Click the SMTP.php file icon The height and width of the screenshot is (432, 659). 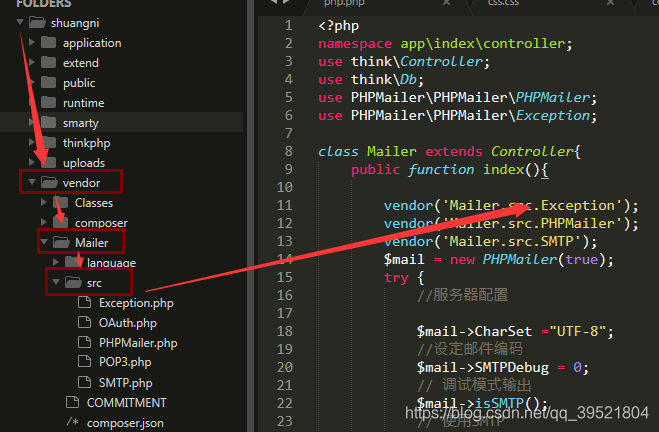[x=84, y=382]
